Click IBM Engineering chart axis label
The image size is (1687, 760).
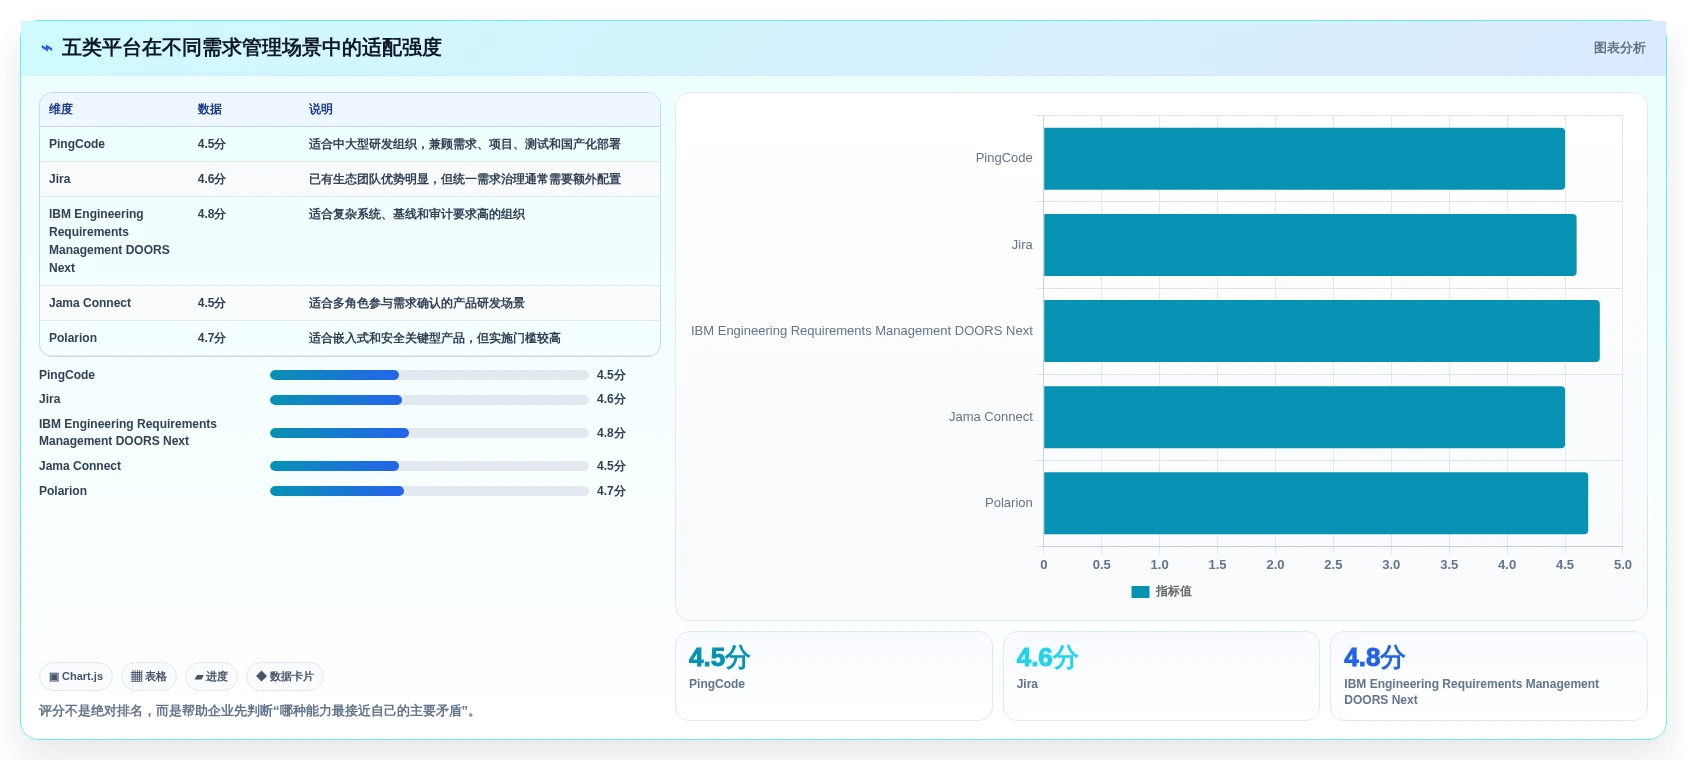coord(862,331)
